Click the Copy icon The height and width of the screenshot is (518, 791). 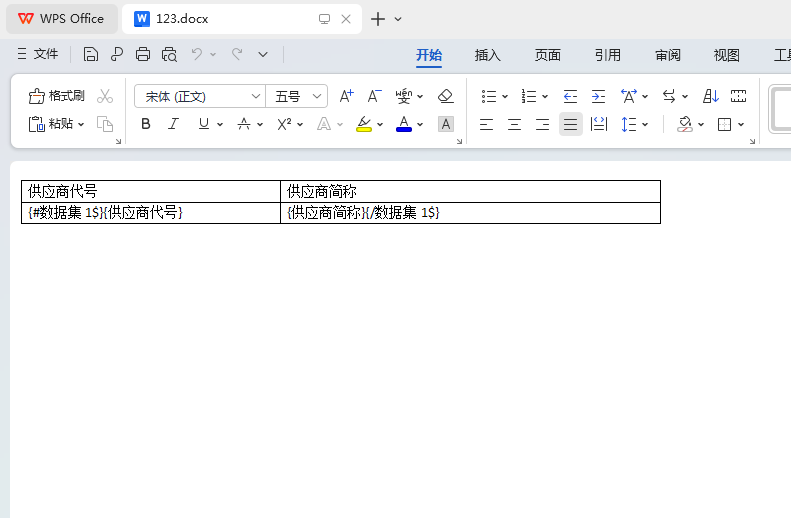pos(105,124)
